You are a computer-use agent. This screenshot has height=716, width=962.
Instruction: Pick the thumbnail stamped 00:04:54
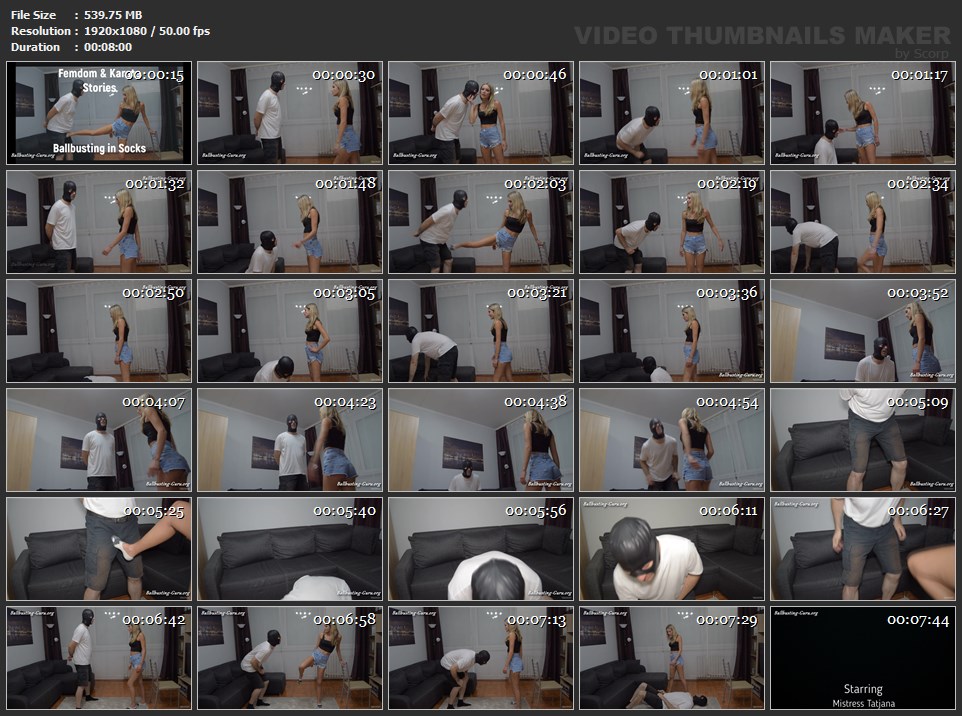(672, 440)
